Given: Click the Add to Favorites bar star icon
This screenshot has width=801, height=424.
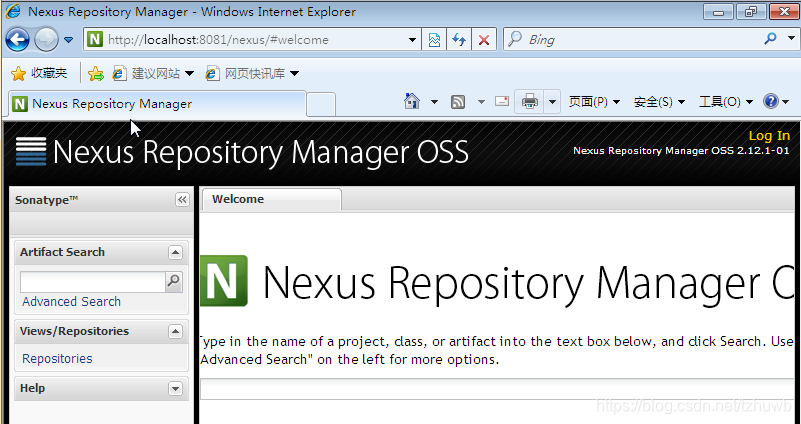Looking at the screenshot, I should click(96, 74).
